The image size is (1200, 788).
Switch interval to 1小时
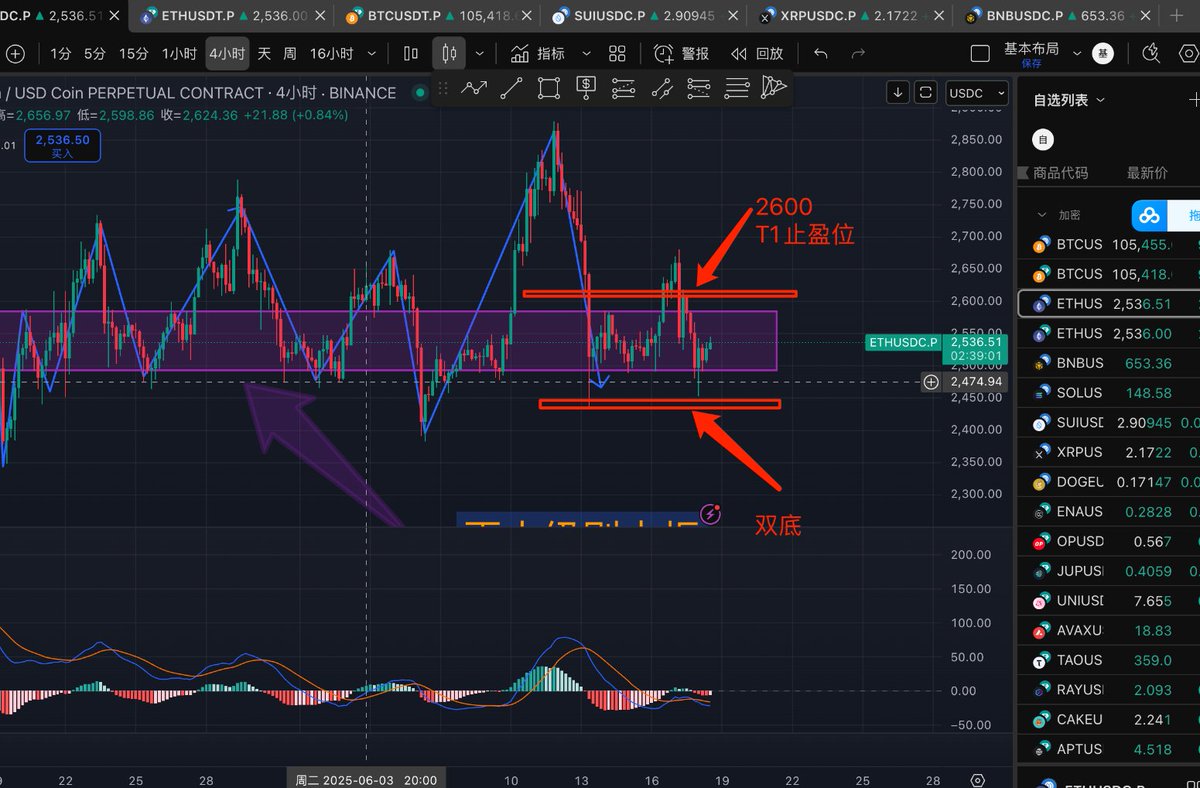pos(179,54)
